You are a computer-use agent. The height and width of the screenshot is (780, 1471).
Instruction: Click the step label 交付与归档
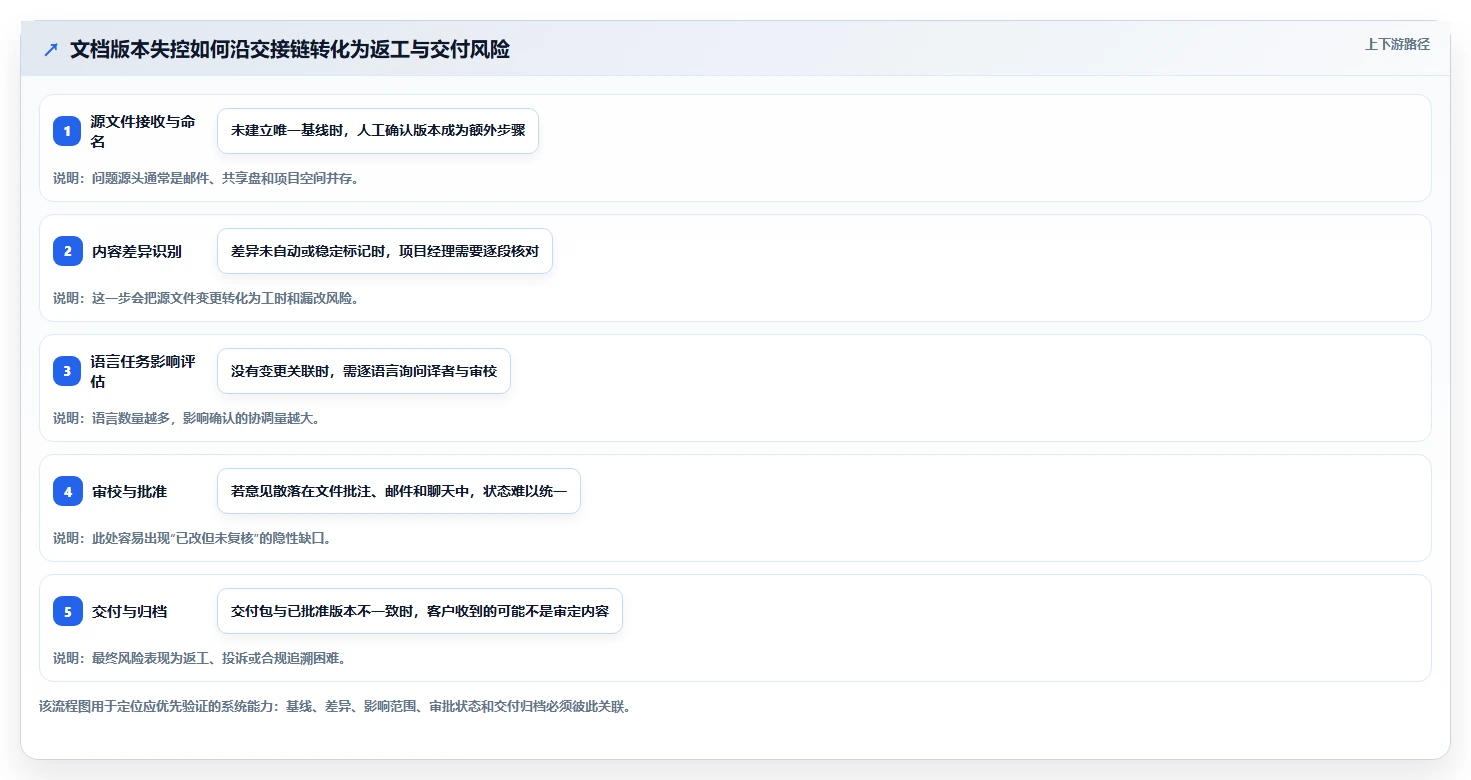coord(129,611)
